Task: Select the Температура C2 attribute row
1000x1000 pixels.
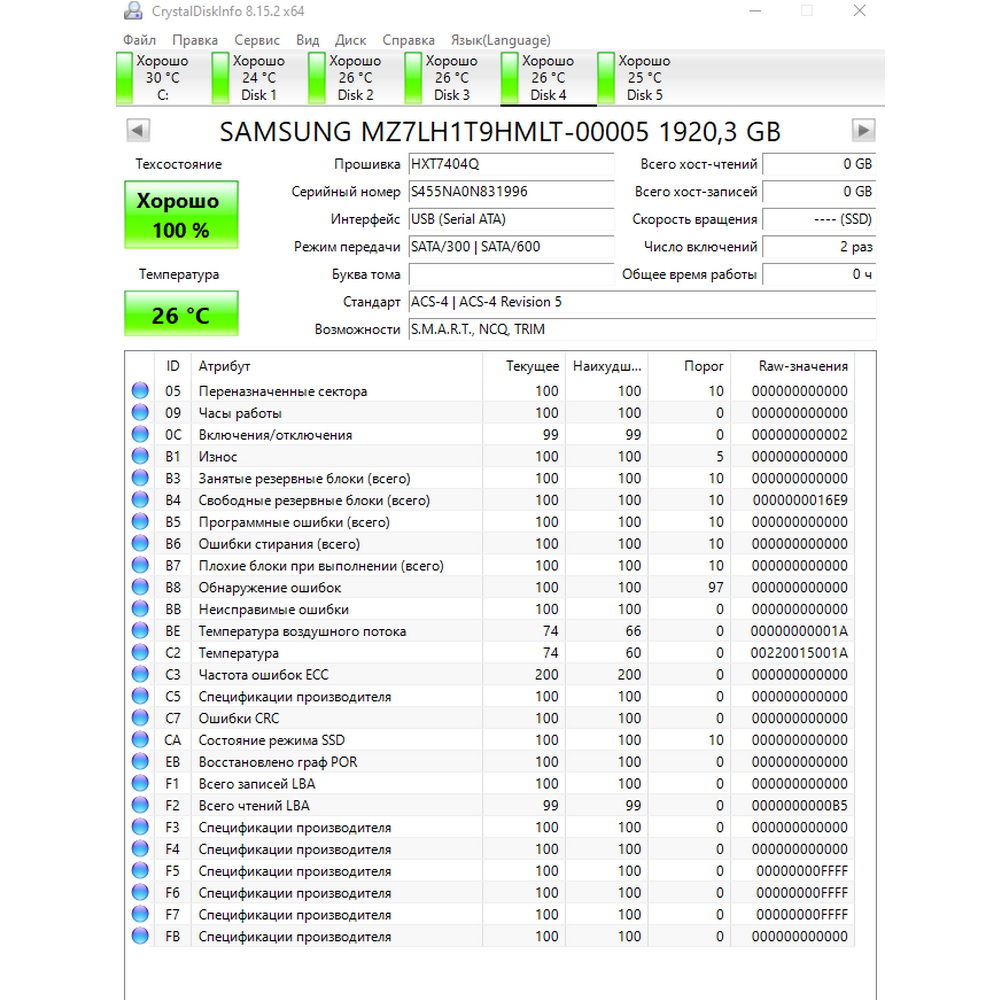Action: tap(490, 652)
